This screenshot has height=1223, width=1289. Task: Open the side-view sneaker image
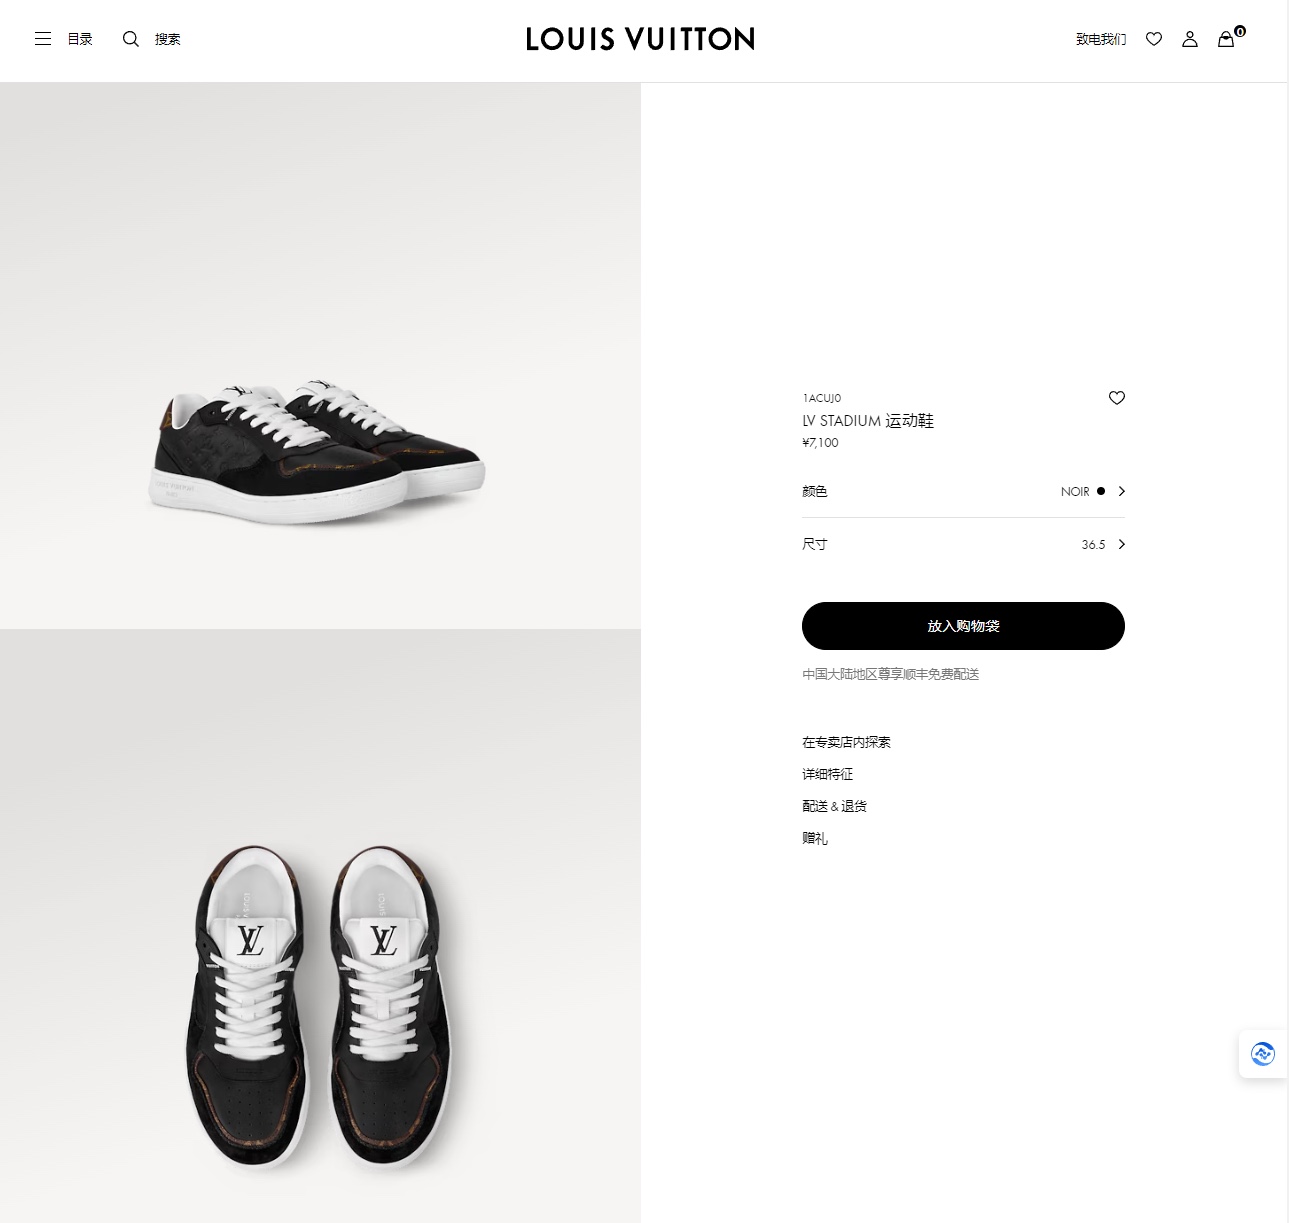[x=320, y=450]
